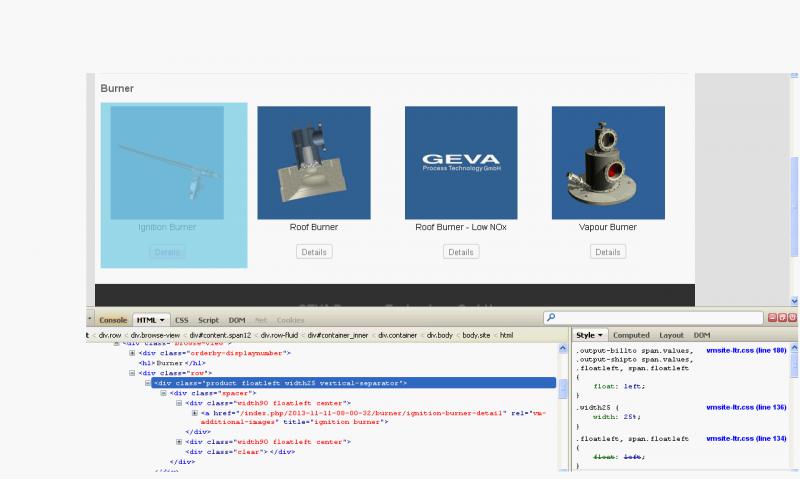Collapse the div class "row" node
Viewport: 800px width, 479px height.
(x=132, y=373)
